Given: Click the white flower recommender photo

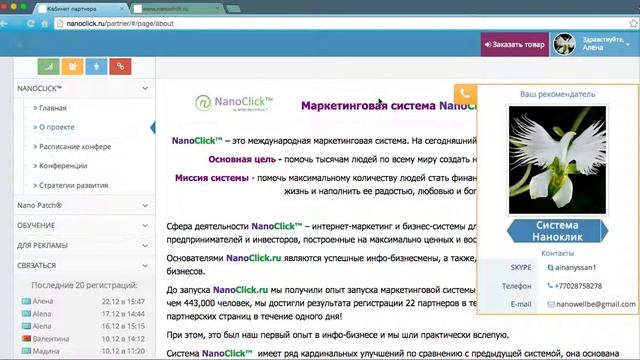Looking at the screenshot, I should (x=557, y=160).
